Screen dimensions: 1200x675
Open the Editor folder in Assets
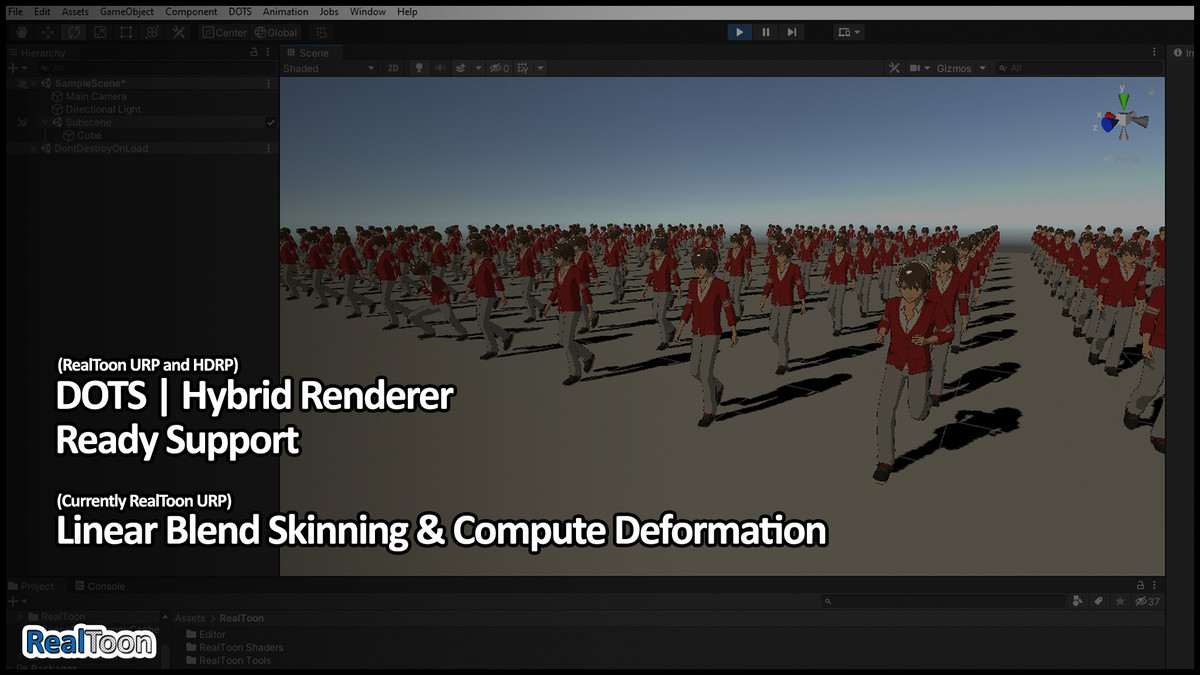[205, 634]
